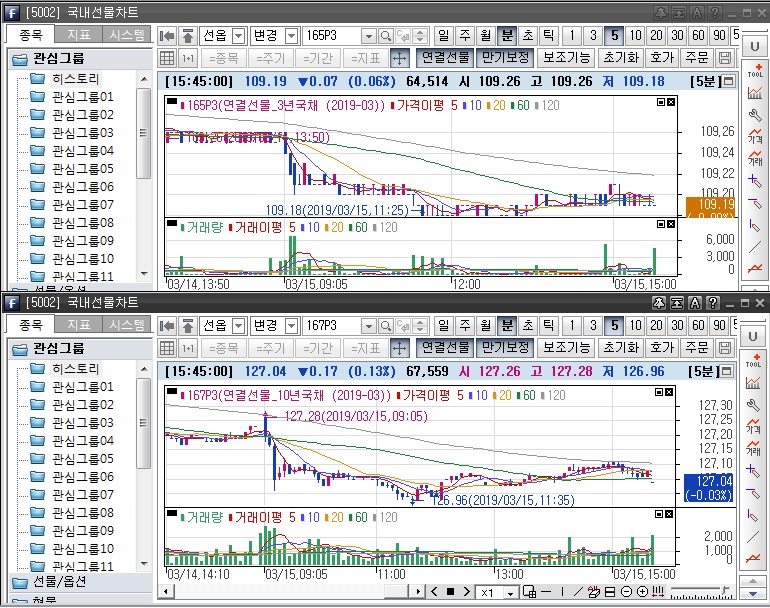The width and height of the screenshot is (770, 608).
Task: Click the eraser tool in bottom chart toolbar
Action: [x=594, y=592]
